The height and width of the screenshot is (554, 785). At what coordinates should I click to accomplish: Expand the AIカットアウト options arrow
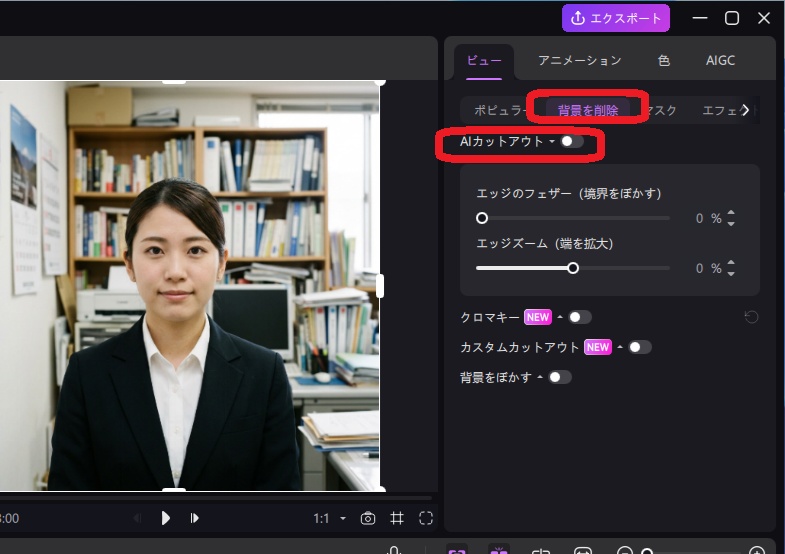click(x=552, y=142)
